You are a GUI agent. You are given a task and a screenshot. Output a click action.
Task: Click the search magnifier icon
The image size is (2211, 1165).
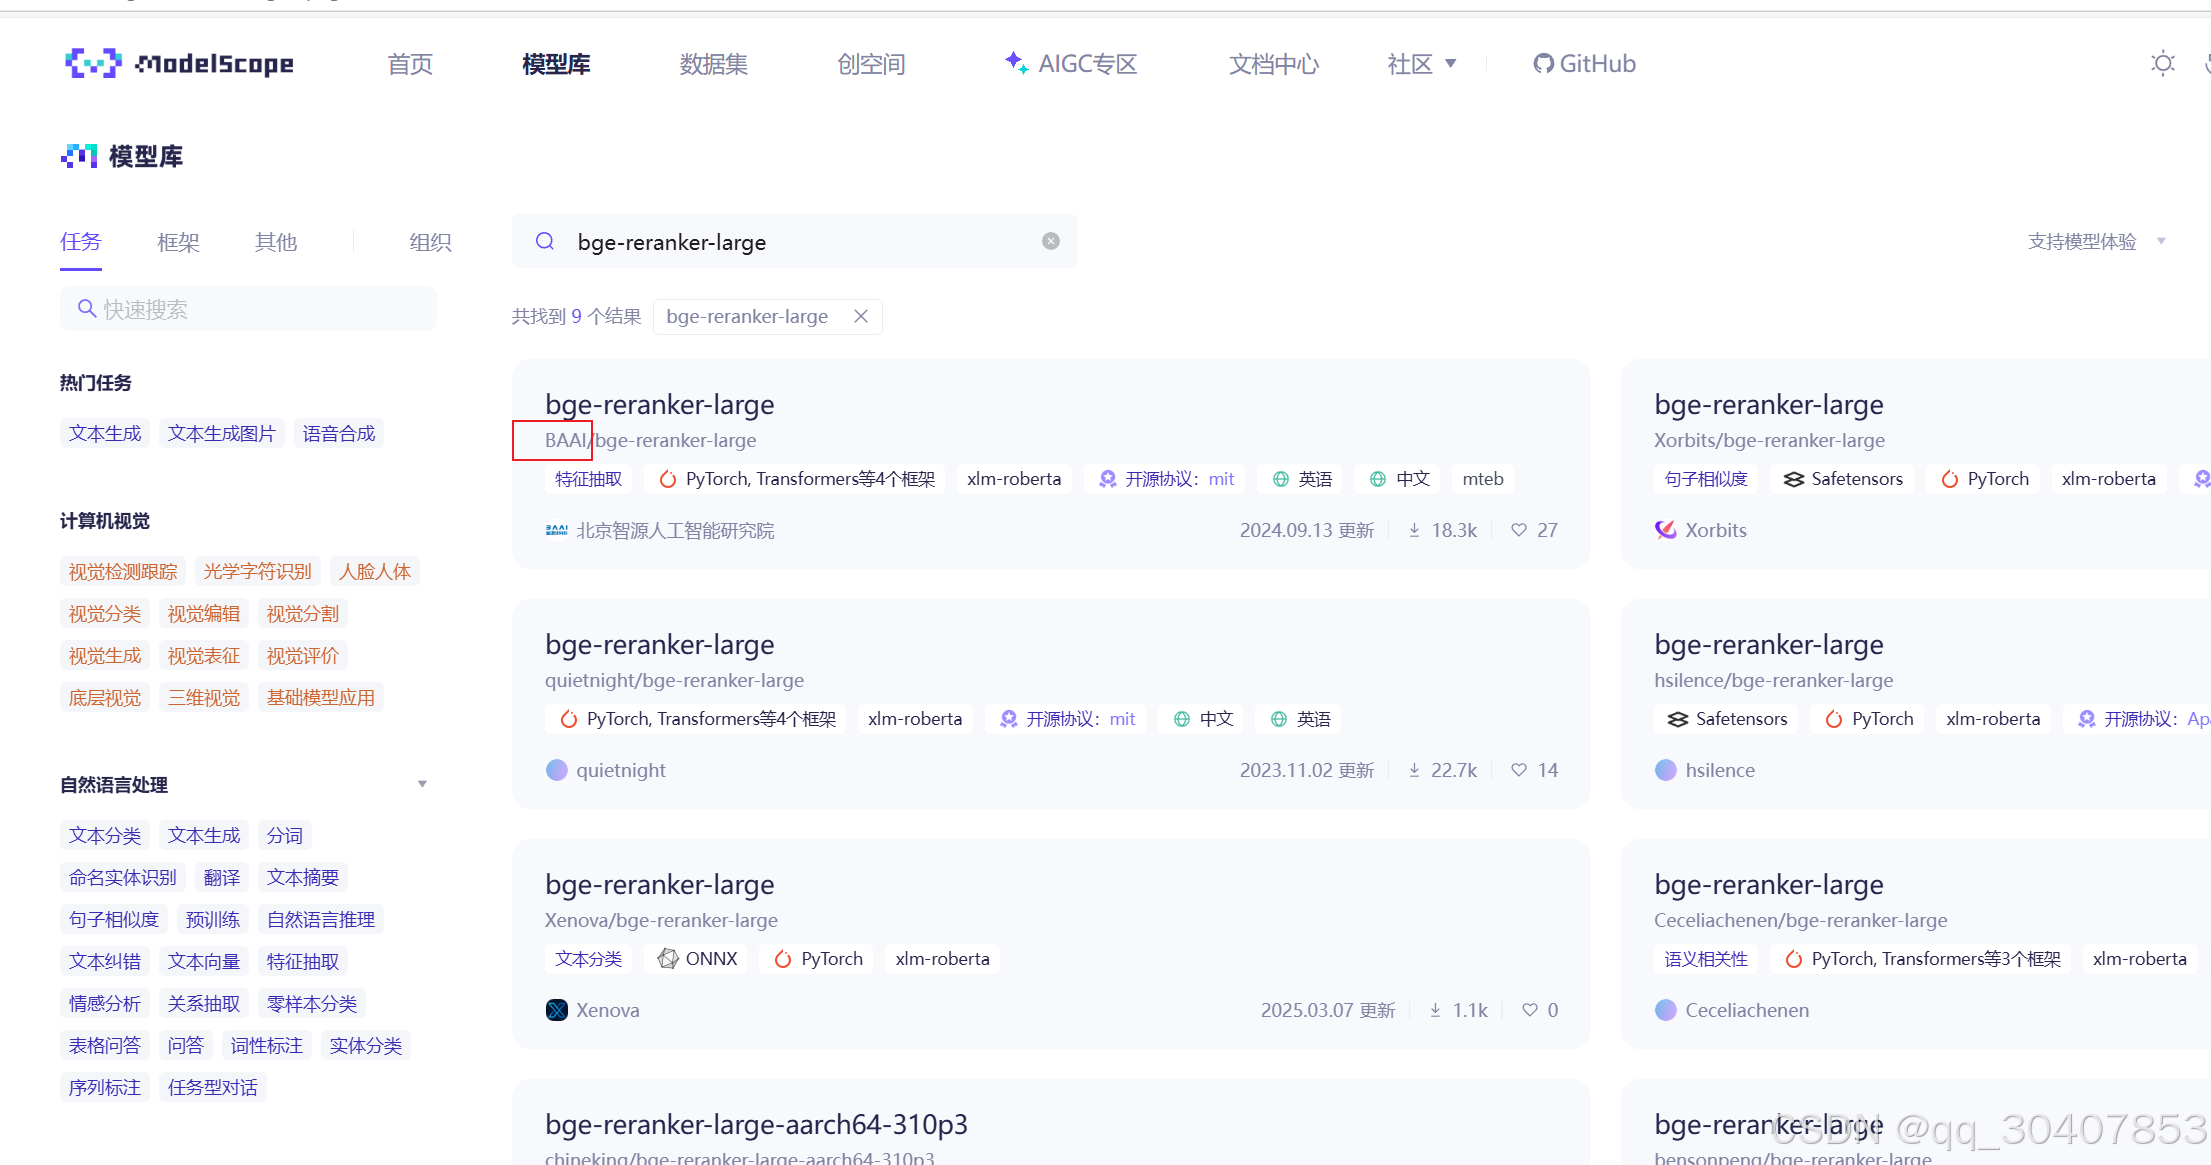point(545,241)
